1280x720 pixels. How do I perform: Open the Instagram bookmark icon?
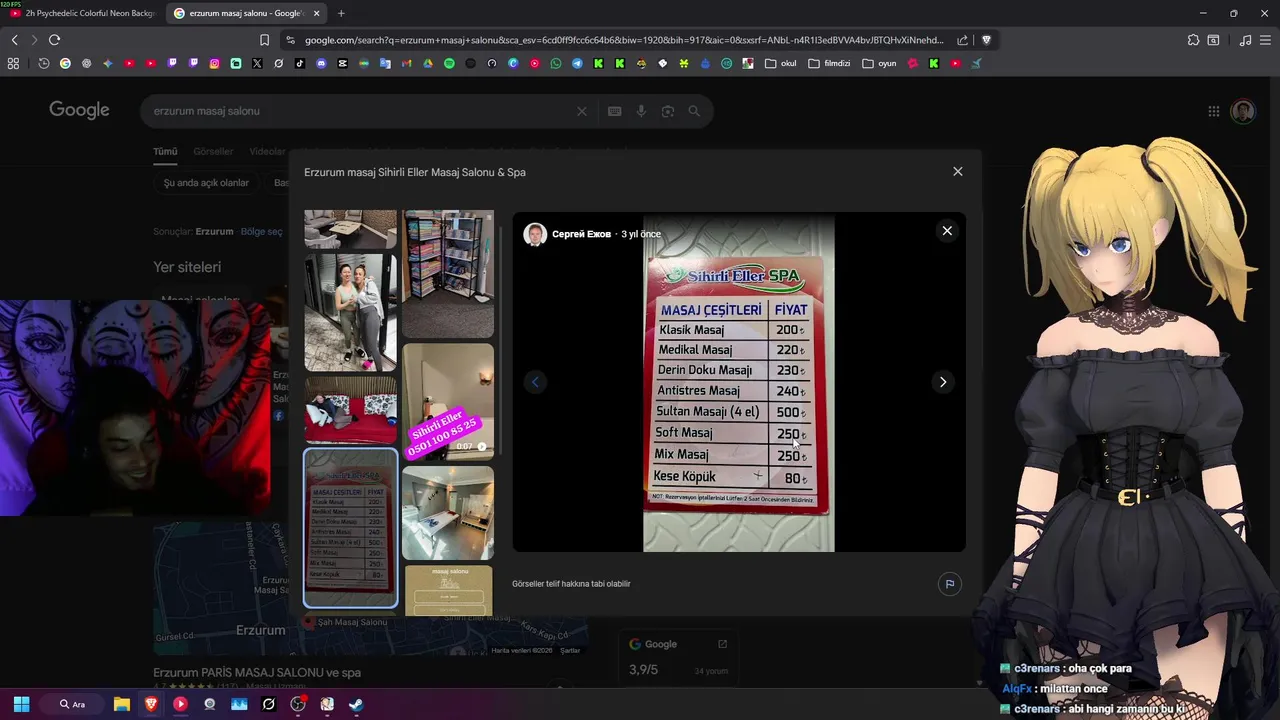pos(214,63)
